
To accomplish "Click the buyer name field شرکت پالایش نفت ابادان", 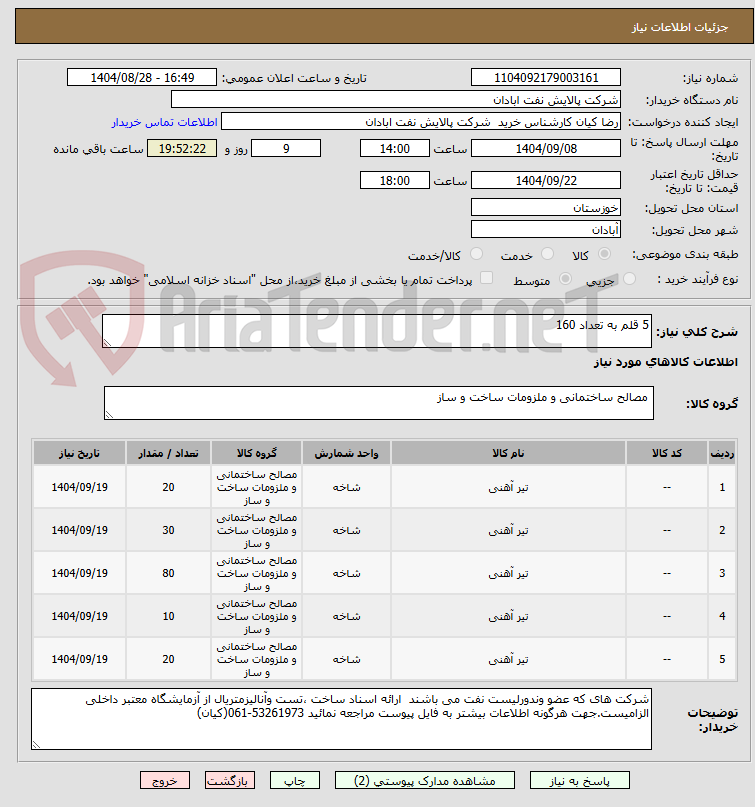I will pyautogui.click(x=396, y=100).
